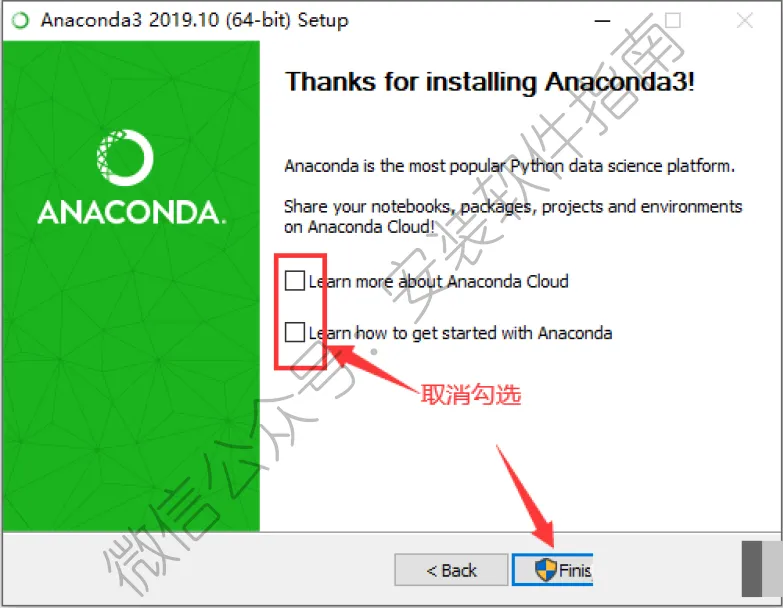Screen dimensions: 783x608
Task: Click the shield icon on the Finish button
Action: (x=545, y=570)
